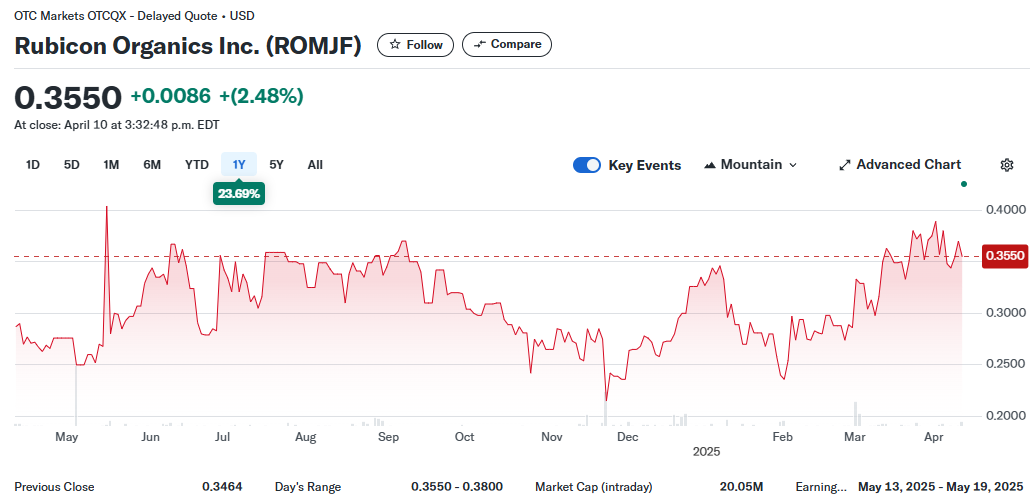Select the 1D time range
Screen dimensions: 1034x496
tap(32, 165)
